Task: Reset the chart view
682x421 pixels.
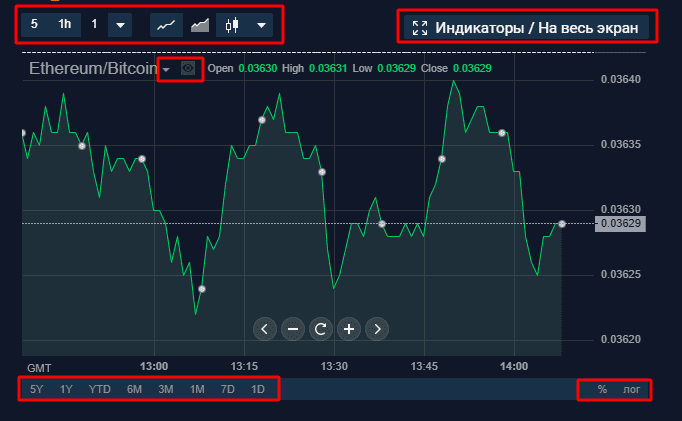Action: (x=321, y=329)
